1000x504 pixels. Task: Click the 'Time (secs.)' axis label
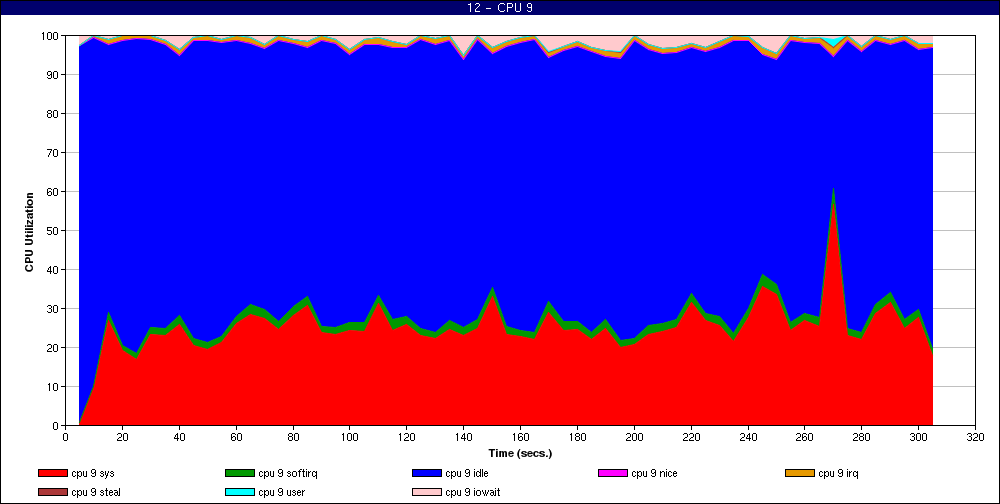click(520, 454)
